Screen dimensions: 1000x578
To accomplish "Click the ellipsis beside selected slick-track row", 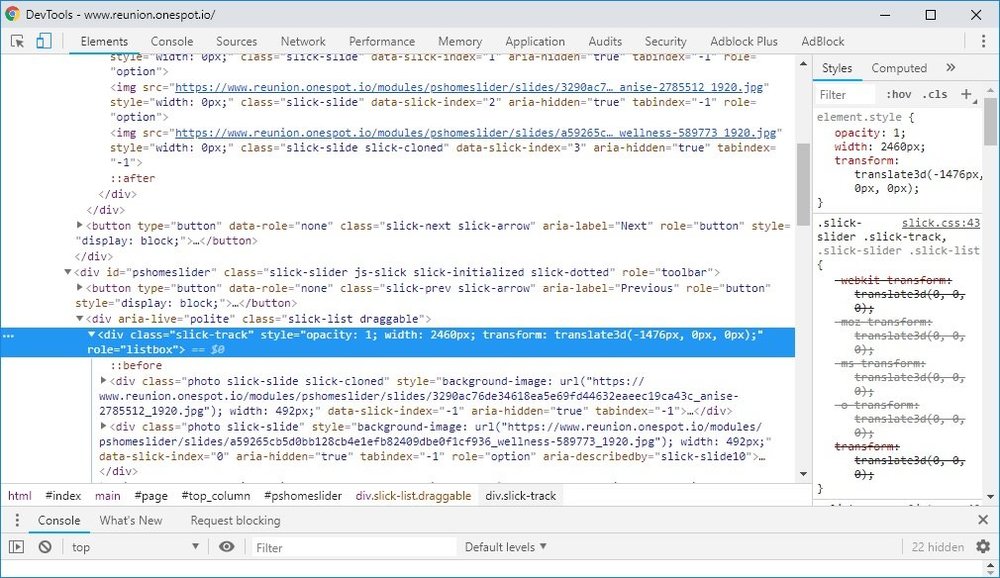I will point(8,336).
